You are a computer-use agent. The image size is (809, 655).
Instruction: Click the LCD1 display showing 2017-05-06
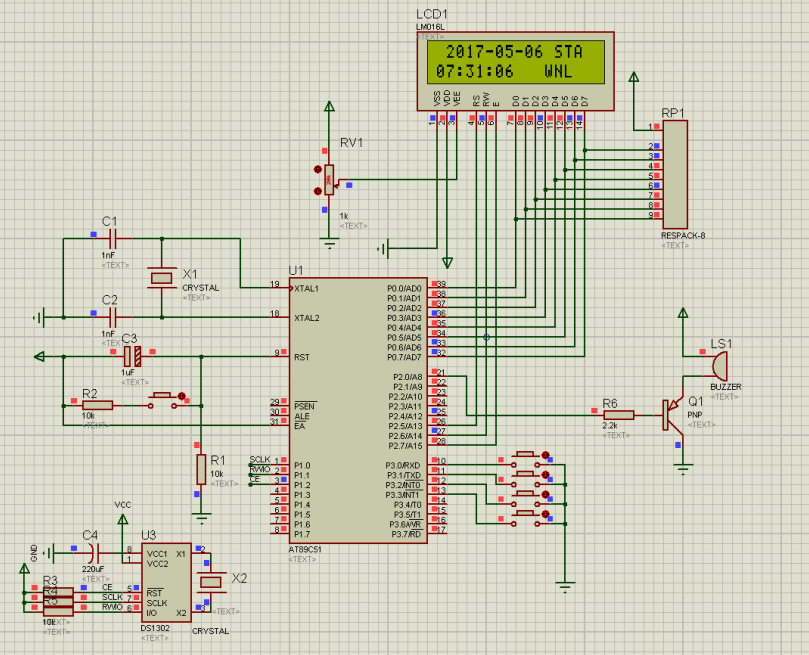(x=515, y=62)
